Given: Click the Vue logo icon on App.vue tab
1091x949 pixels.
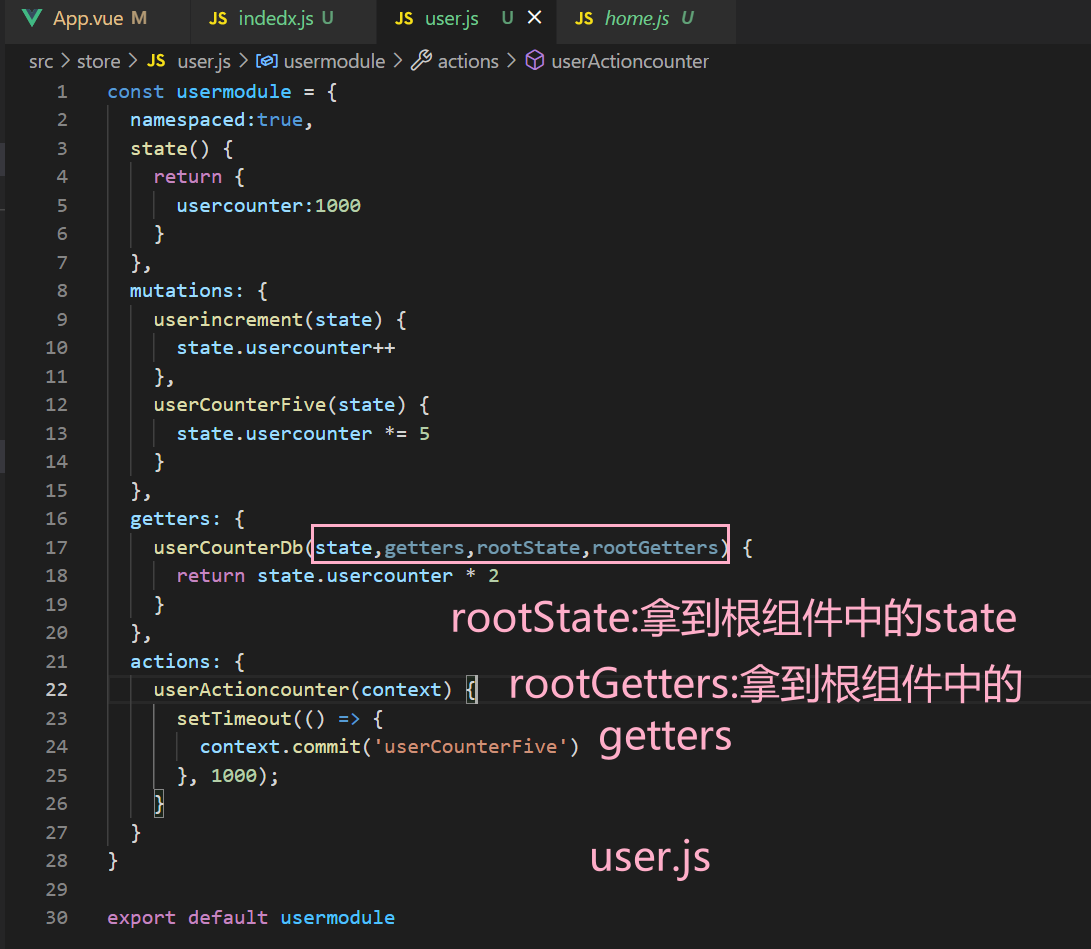Looking at the screenshot, I should [x=32, y=19].
